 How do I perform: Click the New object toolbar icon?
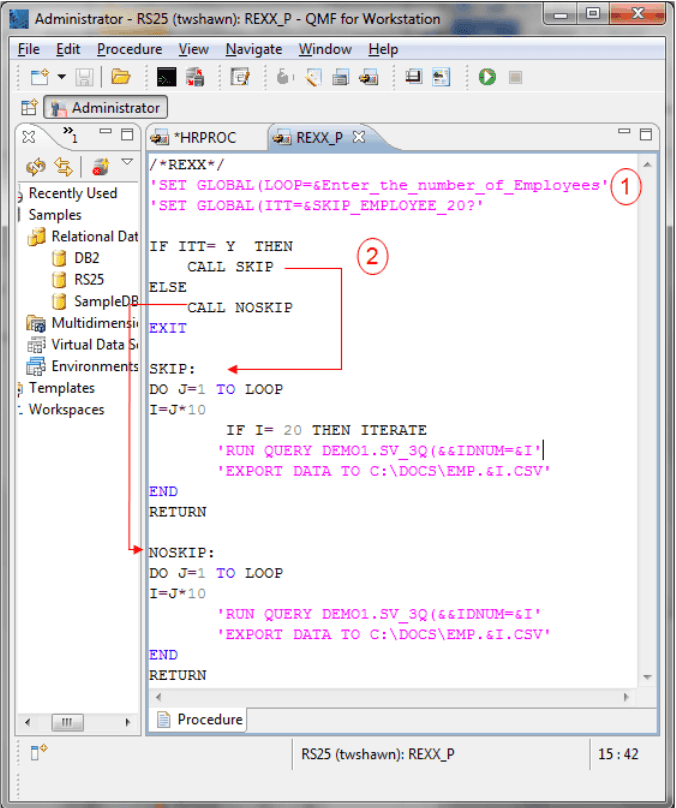coord(40,77)
